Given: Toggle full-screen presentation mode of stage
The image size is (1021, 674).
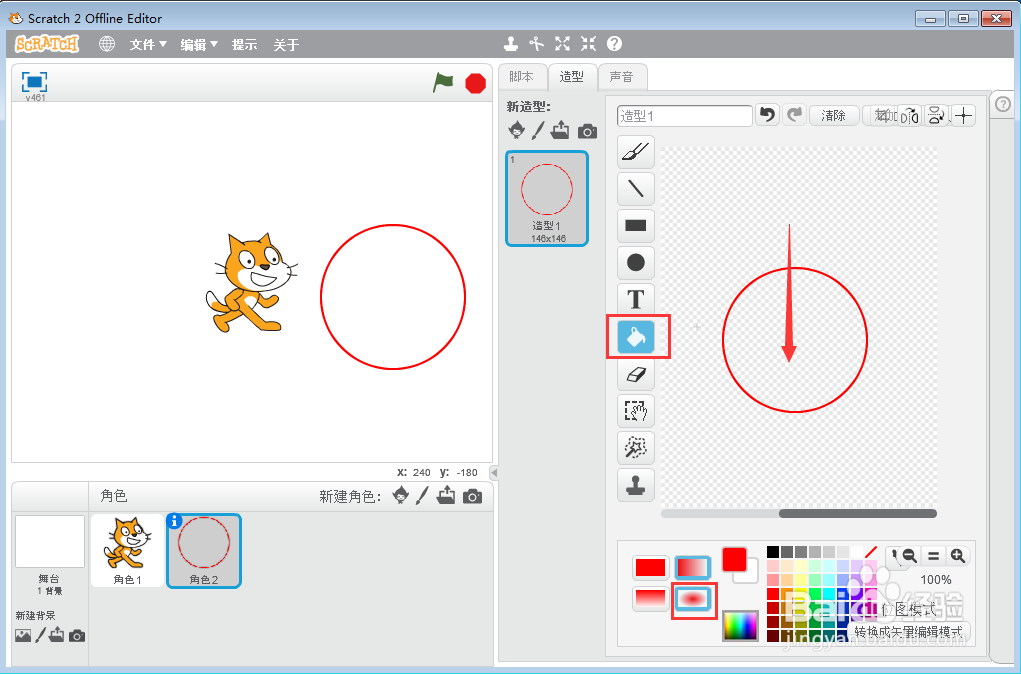Looking at the screenshot, I should pyautogui.click(x=35, y=82).
